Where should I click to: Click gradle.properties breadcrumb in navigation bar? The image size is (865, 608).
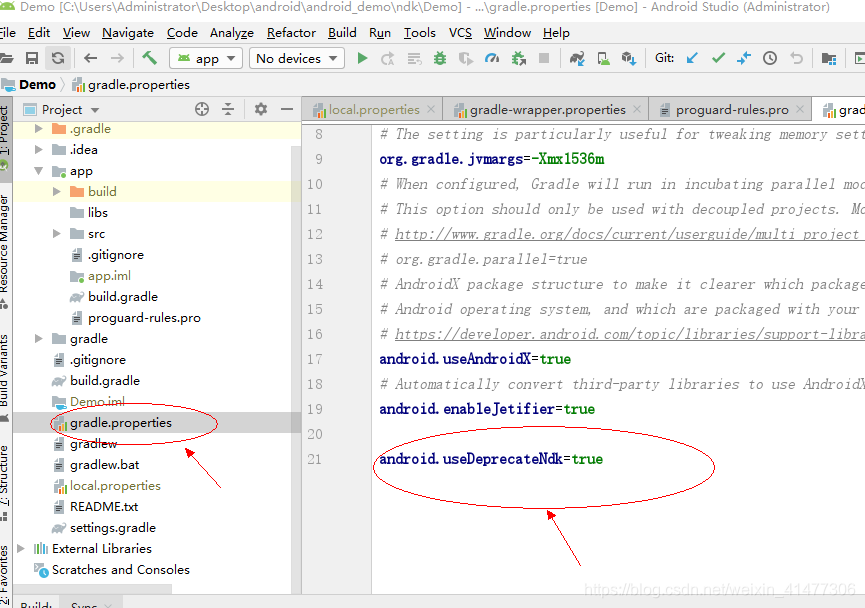click(x=131, y=84)
